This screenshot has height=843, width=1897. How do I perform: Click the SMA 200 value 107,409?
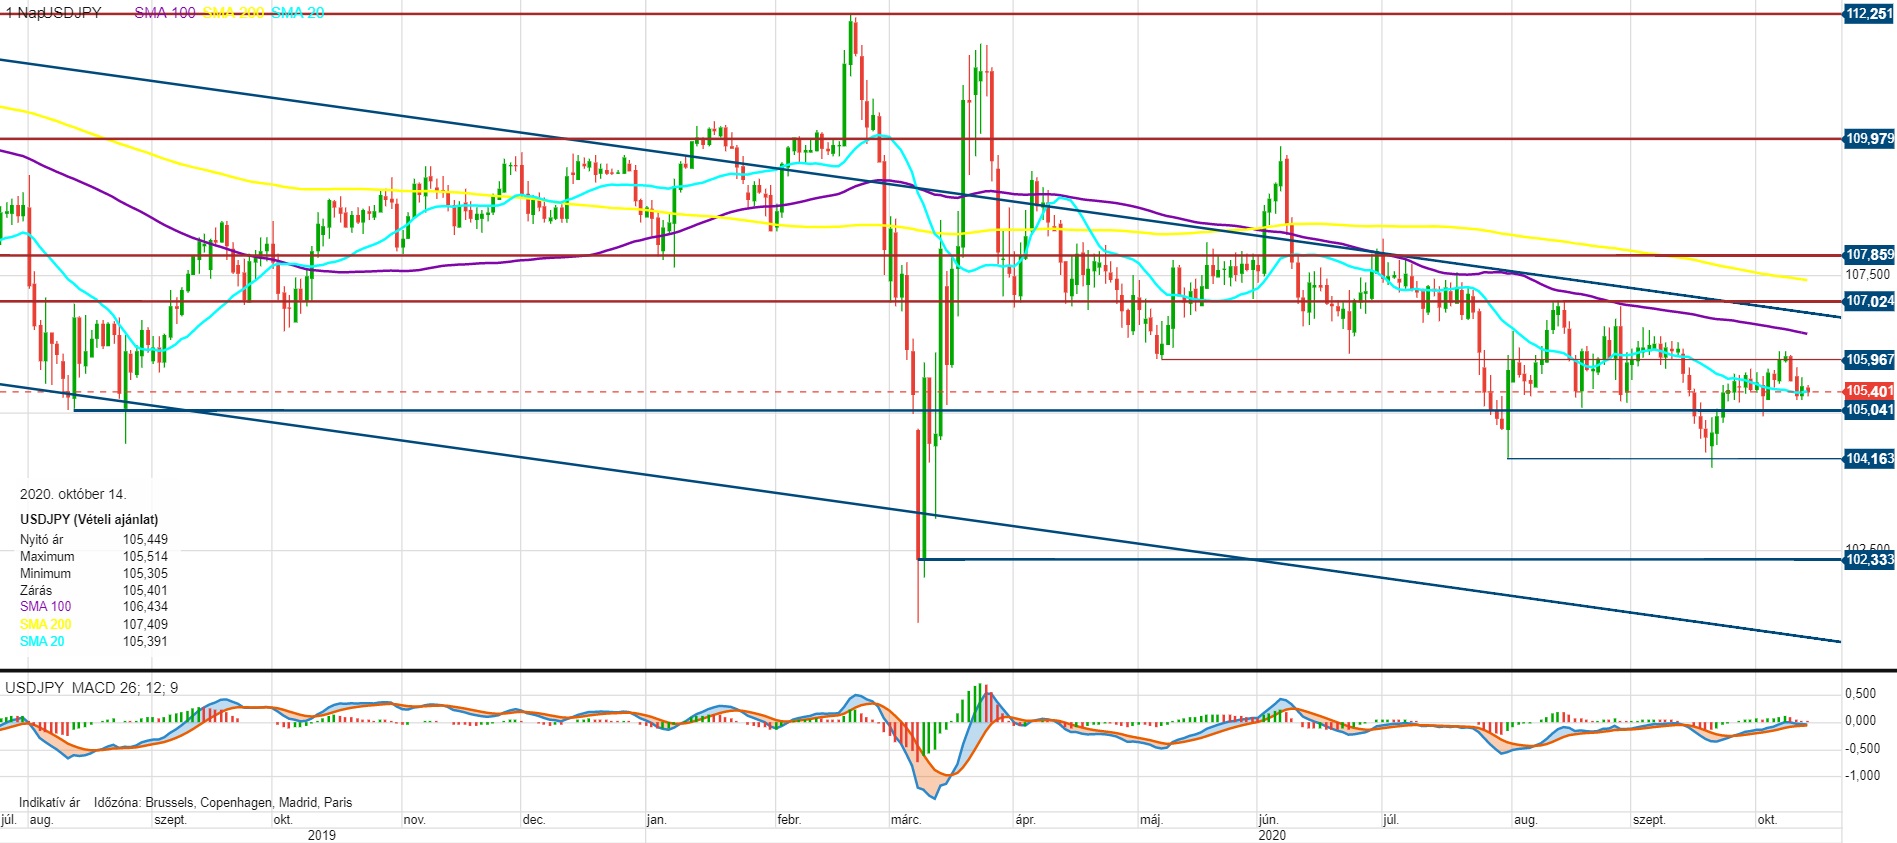(x=145, y=625)
